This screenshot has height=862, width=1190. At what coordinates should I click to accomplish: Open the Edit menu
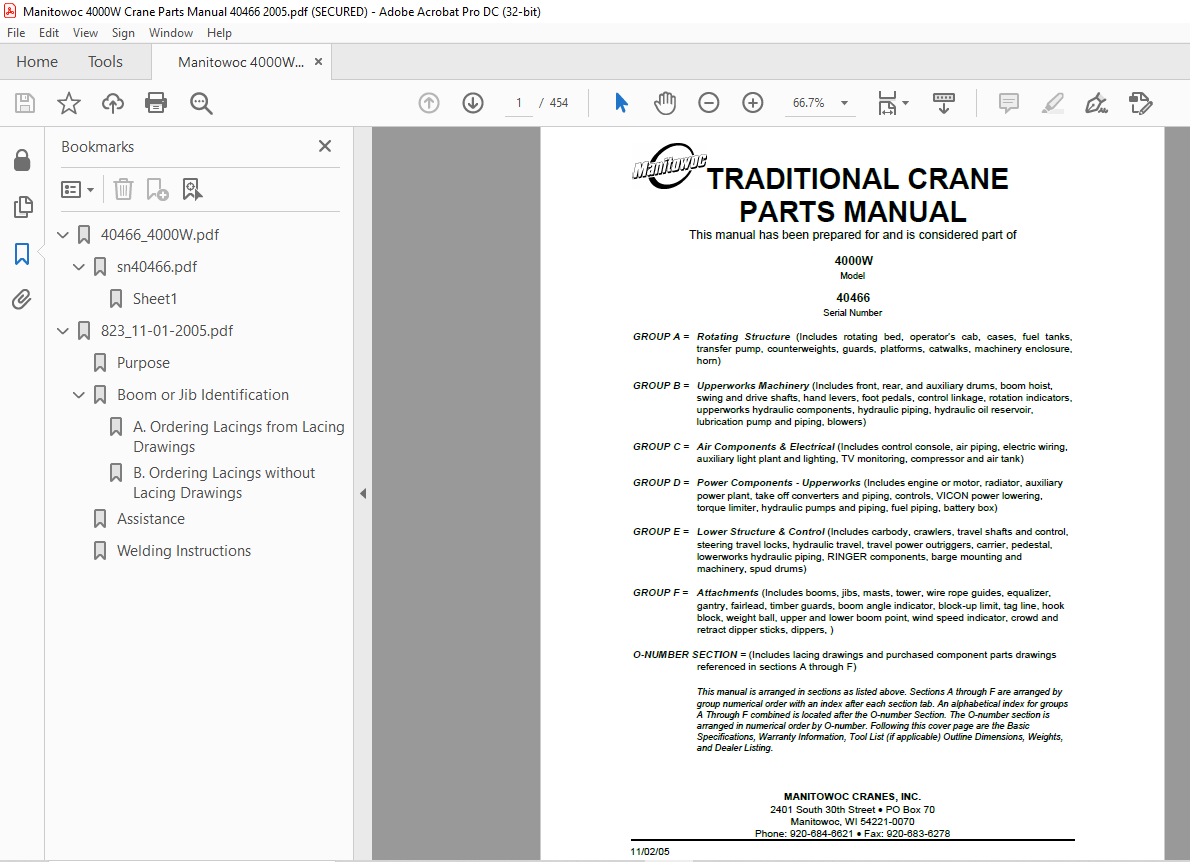pos(49,33)
